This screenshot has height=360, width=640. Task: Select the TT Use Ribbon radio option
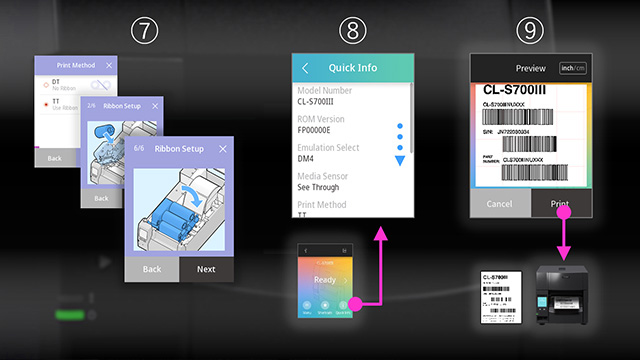pos(46,104)
